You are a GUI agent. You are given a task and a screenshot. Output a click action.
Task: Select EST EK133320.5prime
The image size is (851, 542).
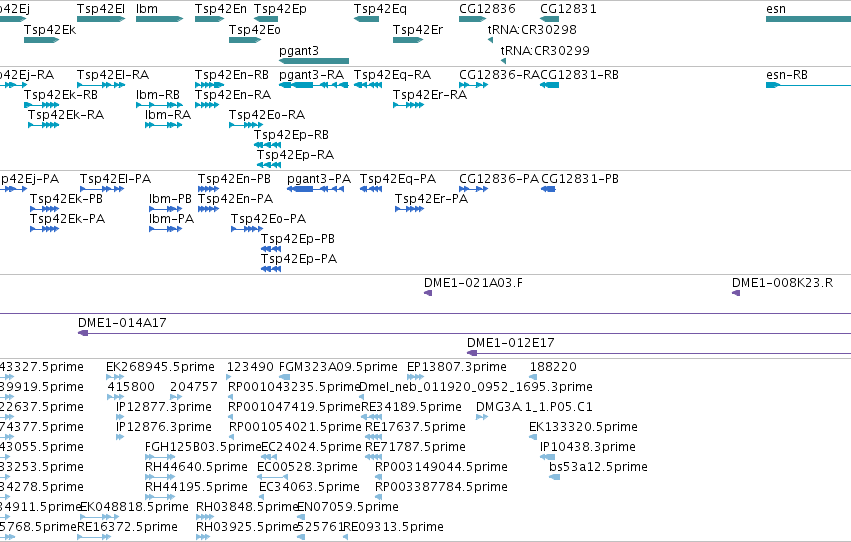[533, 437]
